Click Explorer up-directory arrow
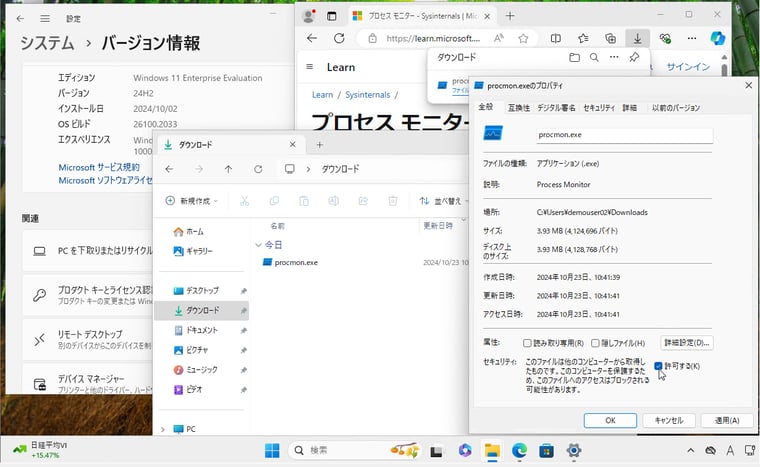Viewport: 760px width, 467px height. click(x=228, y=169)
